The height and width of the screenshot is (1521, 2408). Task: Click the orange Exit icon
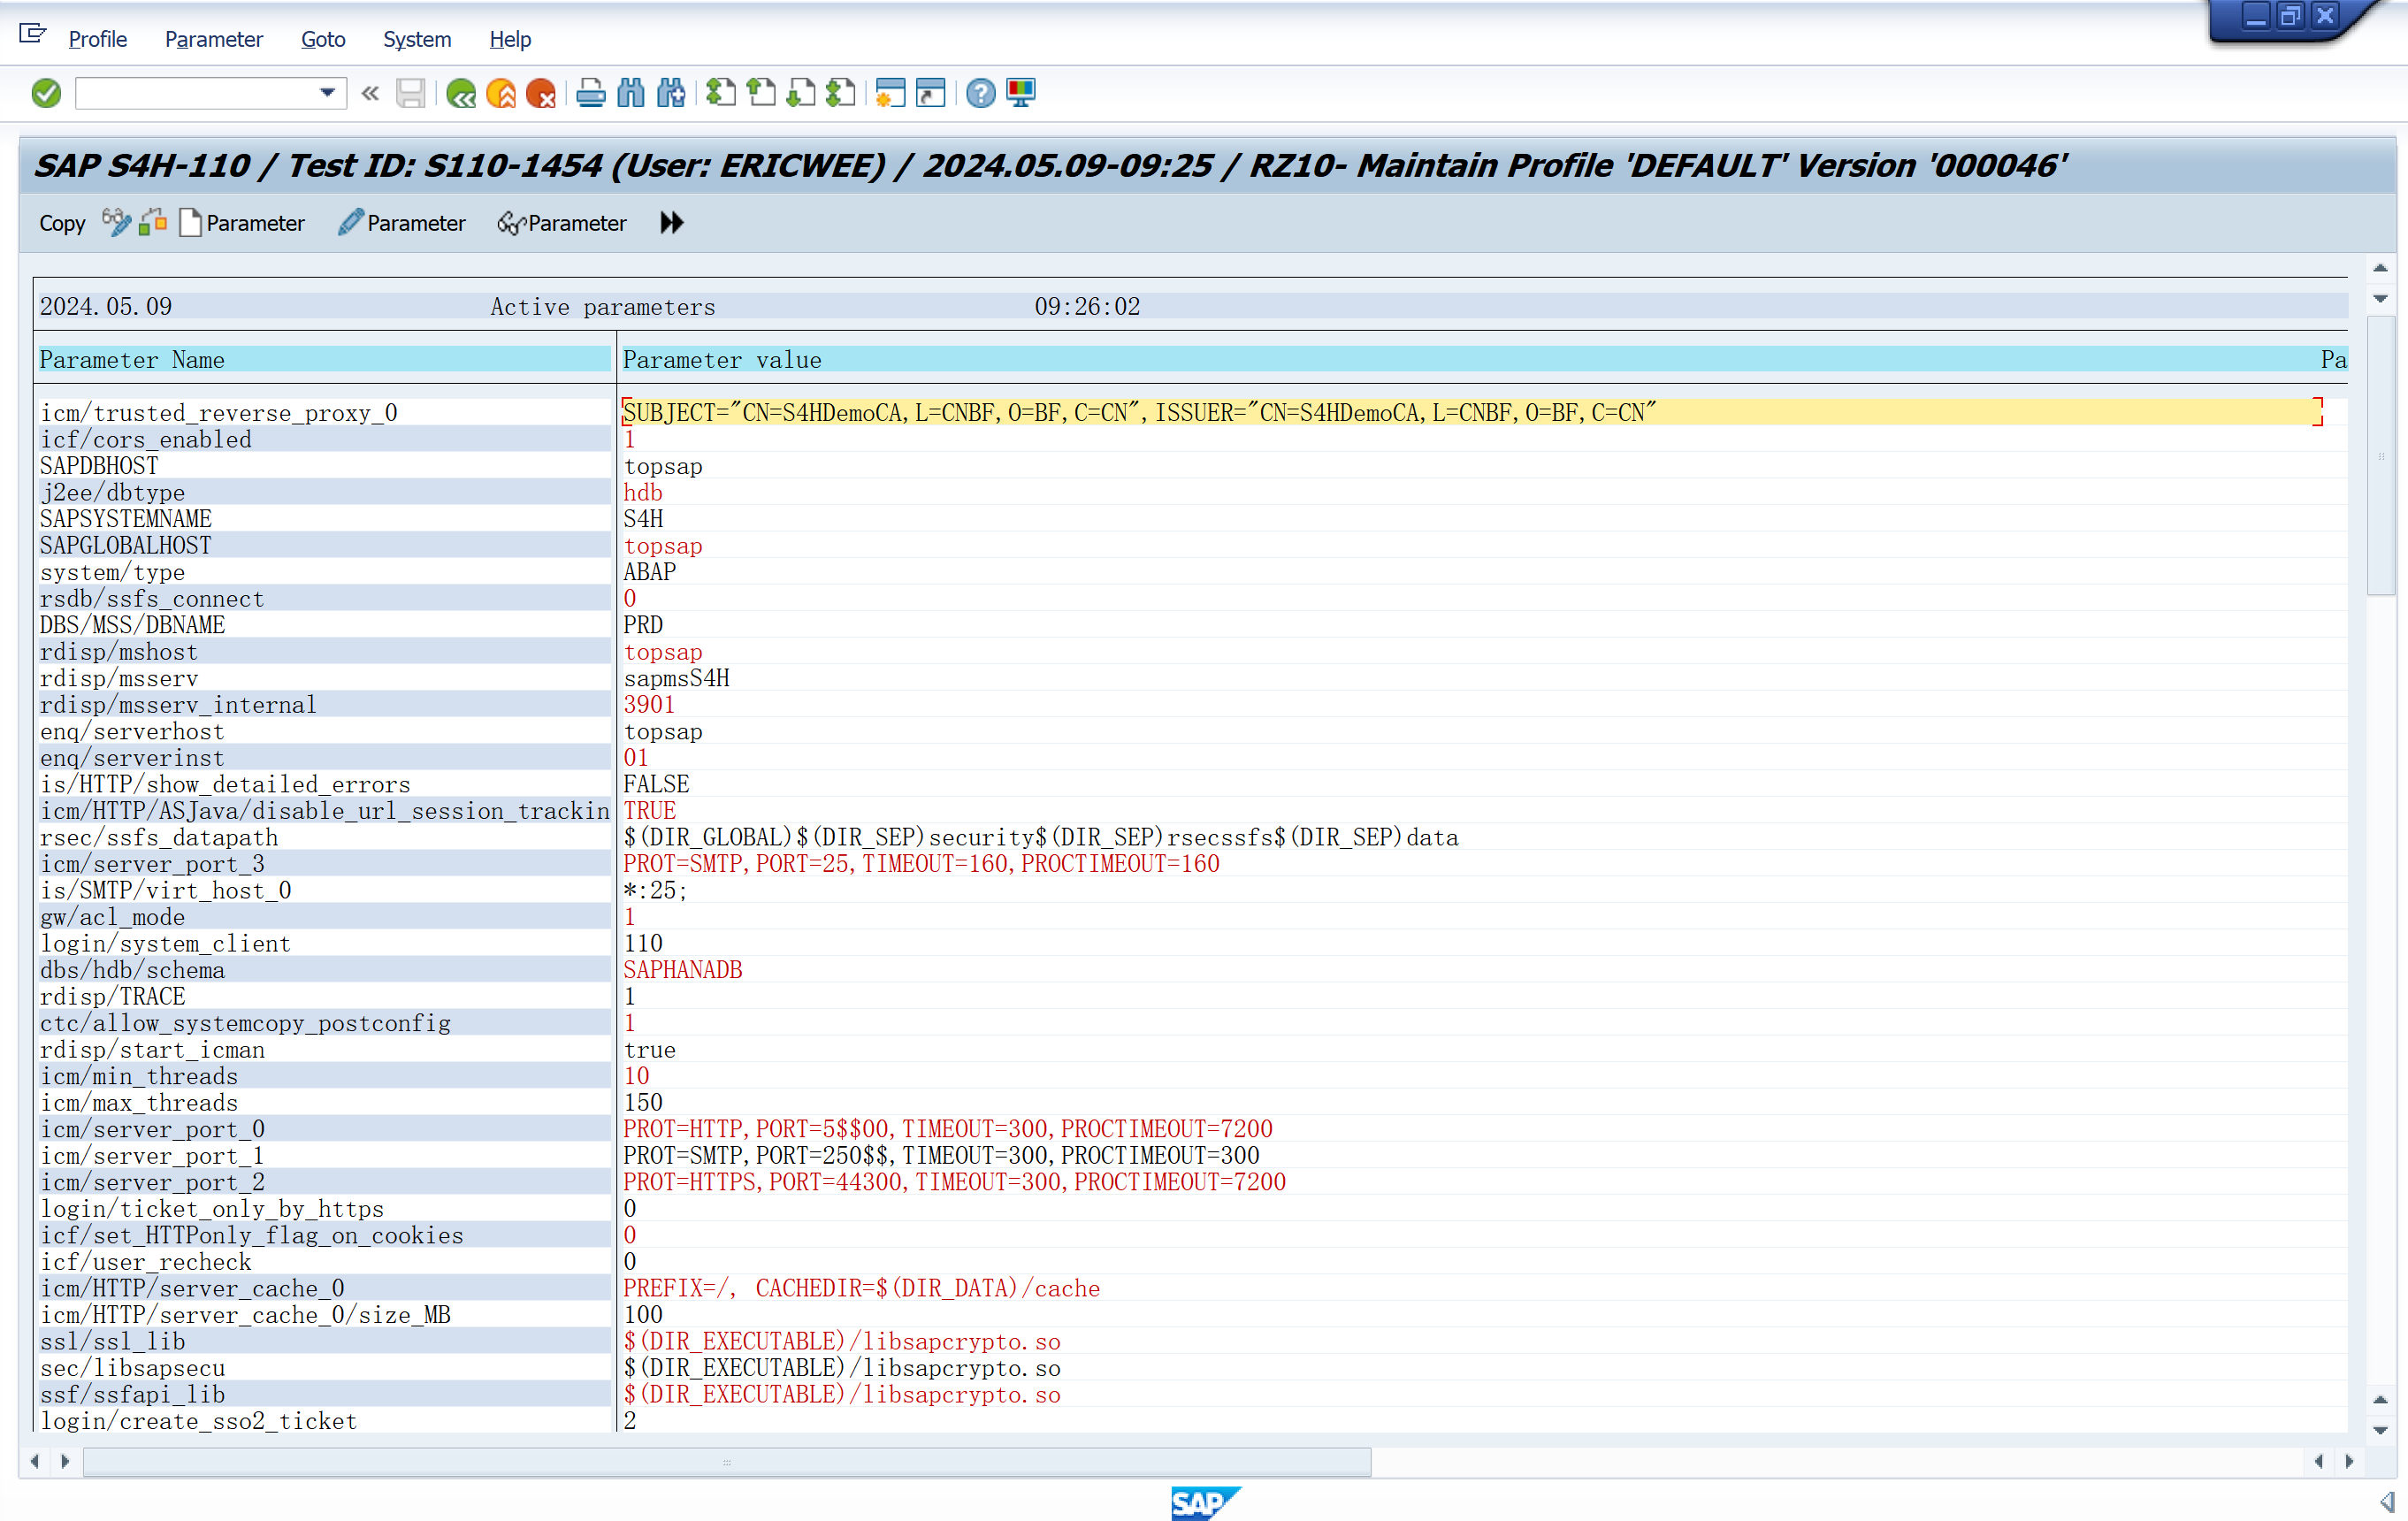click(501, 93)
